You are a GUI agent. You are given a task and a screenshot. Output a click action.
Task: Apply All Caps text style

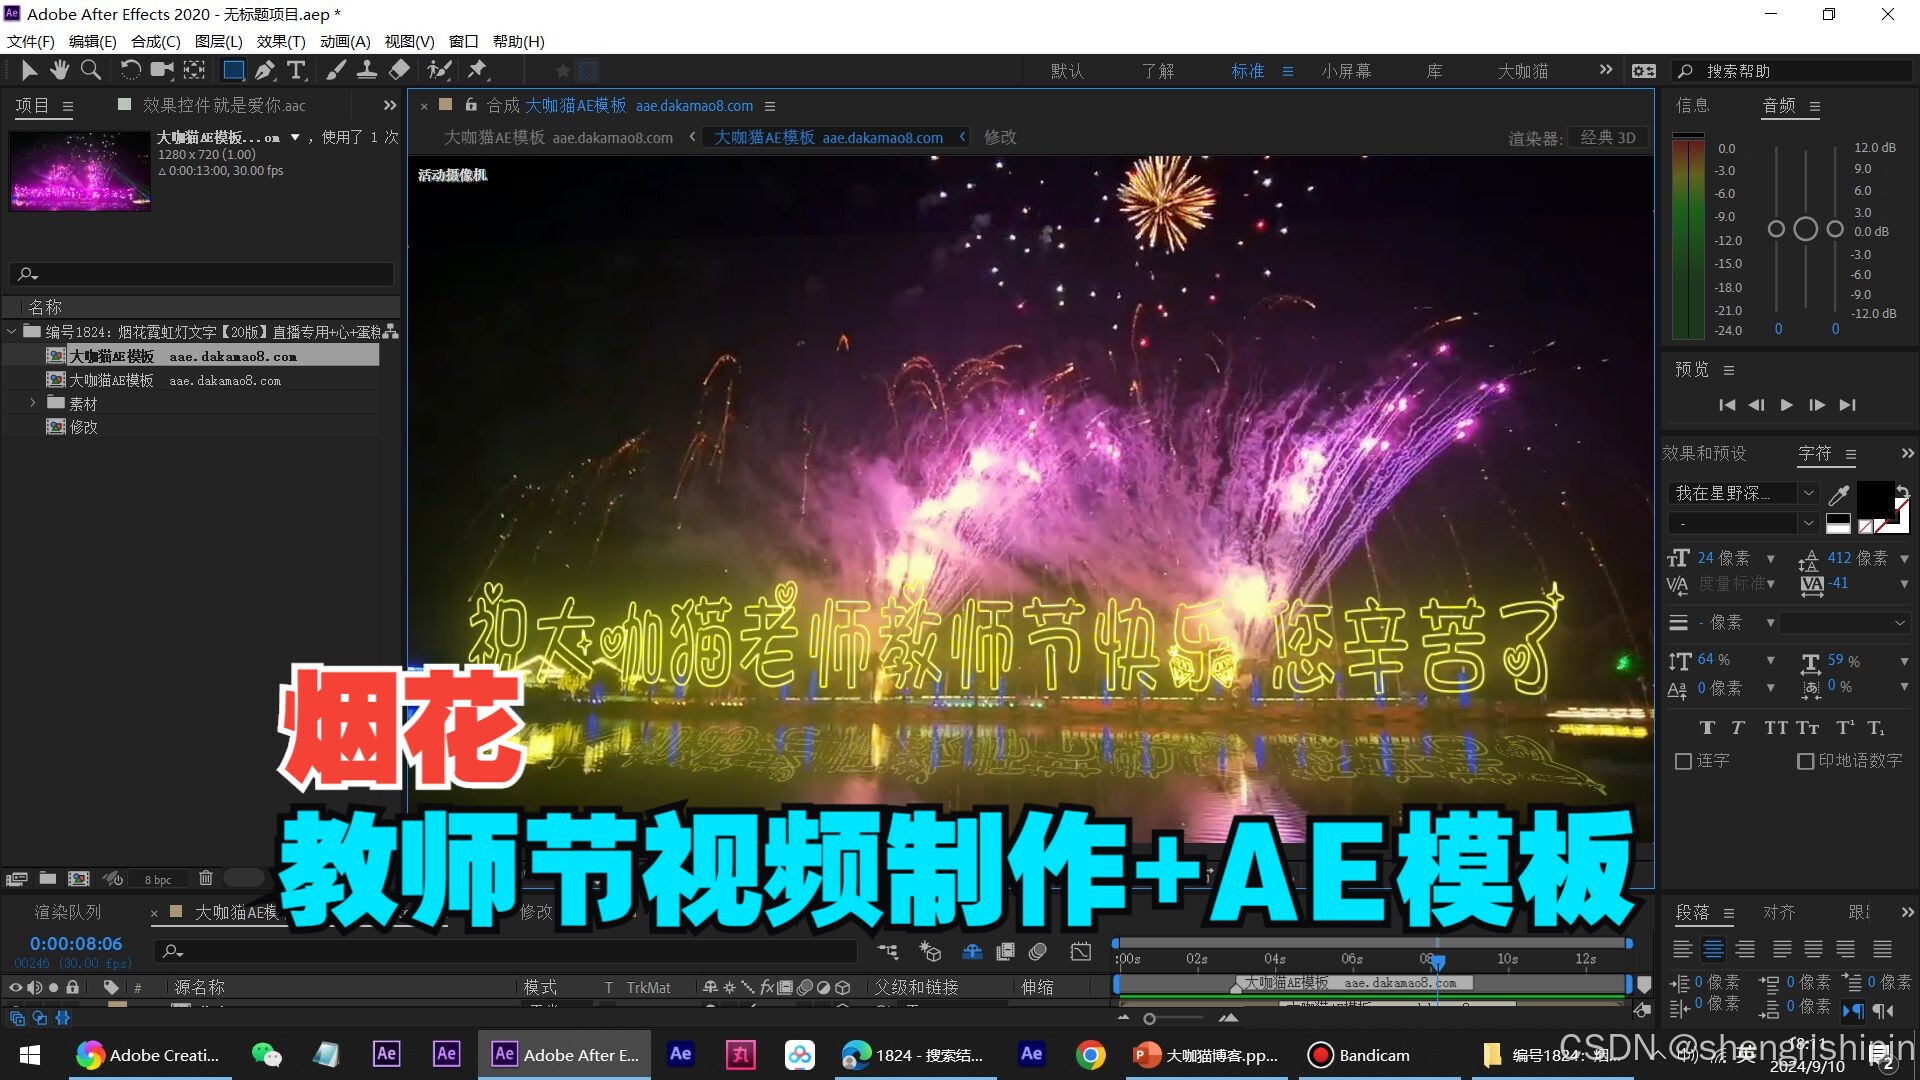1776,728
